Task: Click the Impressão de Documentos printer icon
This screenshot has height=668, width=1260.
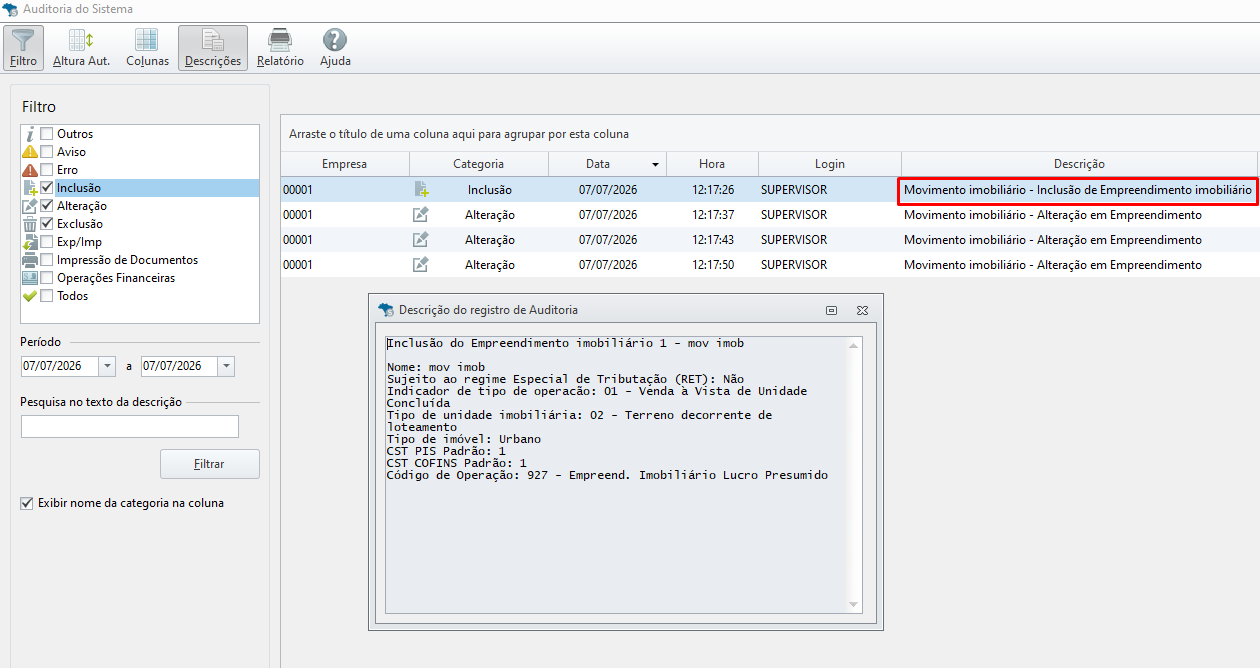Action: (x=30, y=260)
